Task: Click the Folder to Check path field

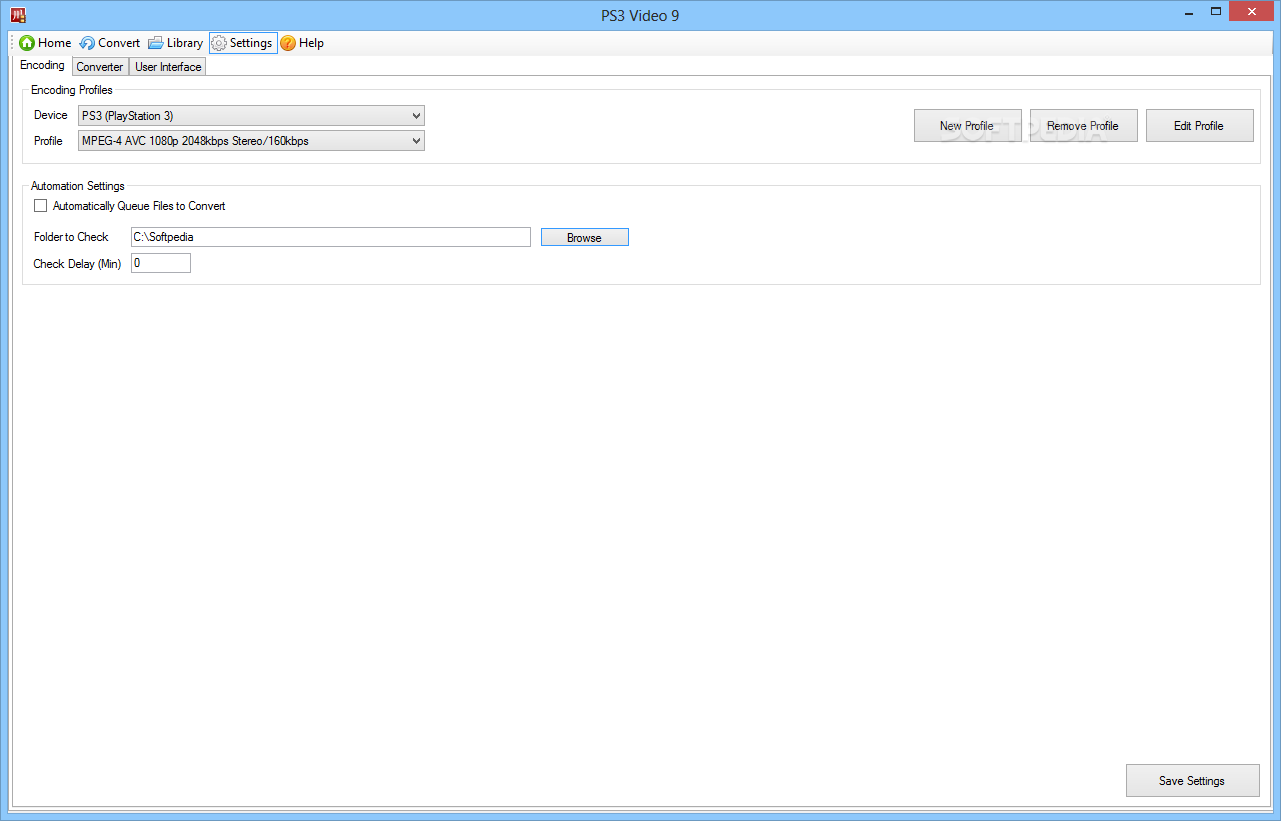Action: pos(330,237)
